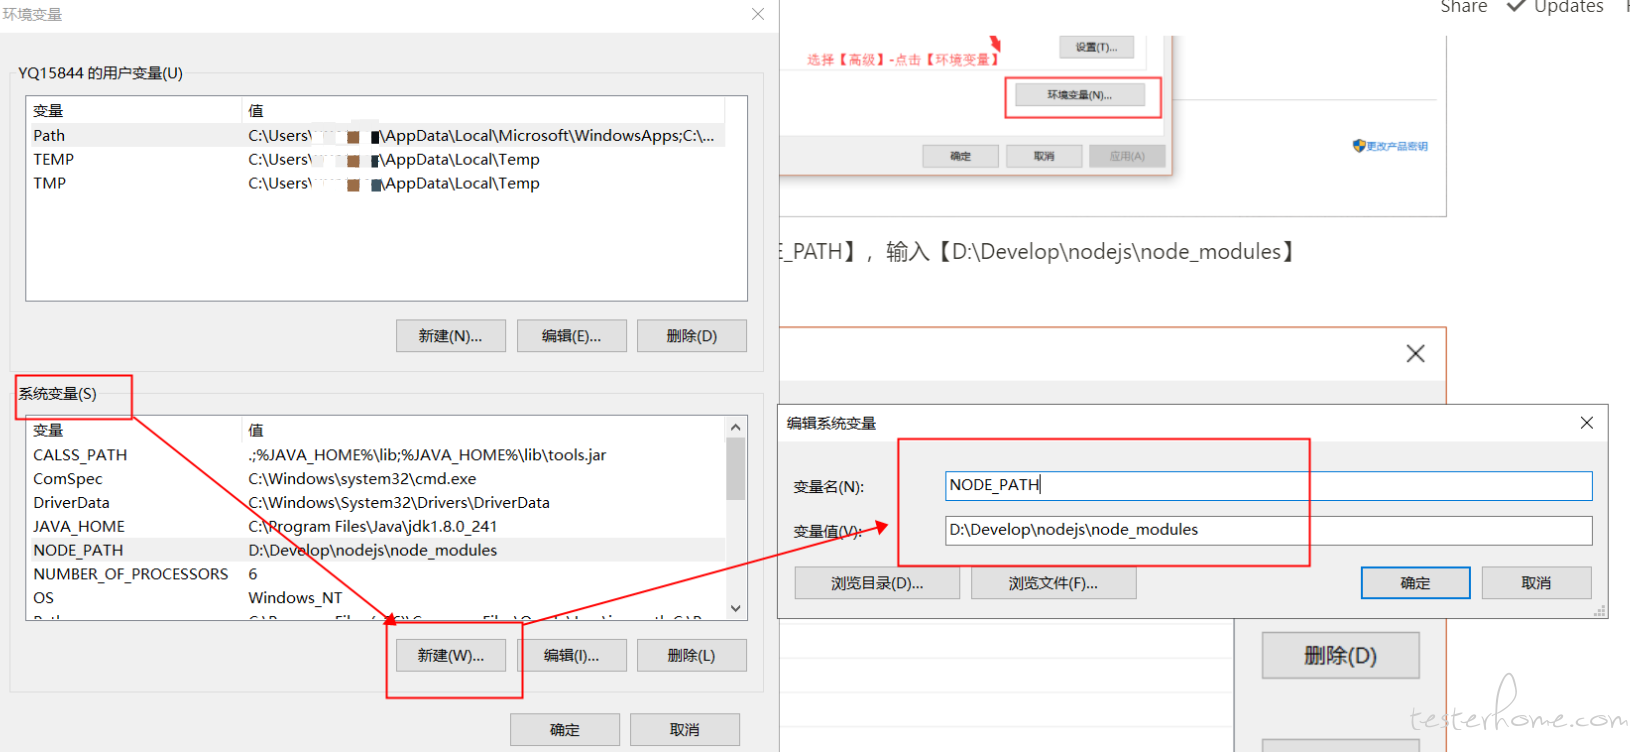Screen dimensions: 1630x752
Task: Focus the 变量值 input field
Action: pyautogui.click(x=1268, y=530)
